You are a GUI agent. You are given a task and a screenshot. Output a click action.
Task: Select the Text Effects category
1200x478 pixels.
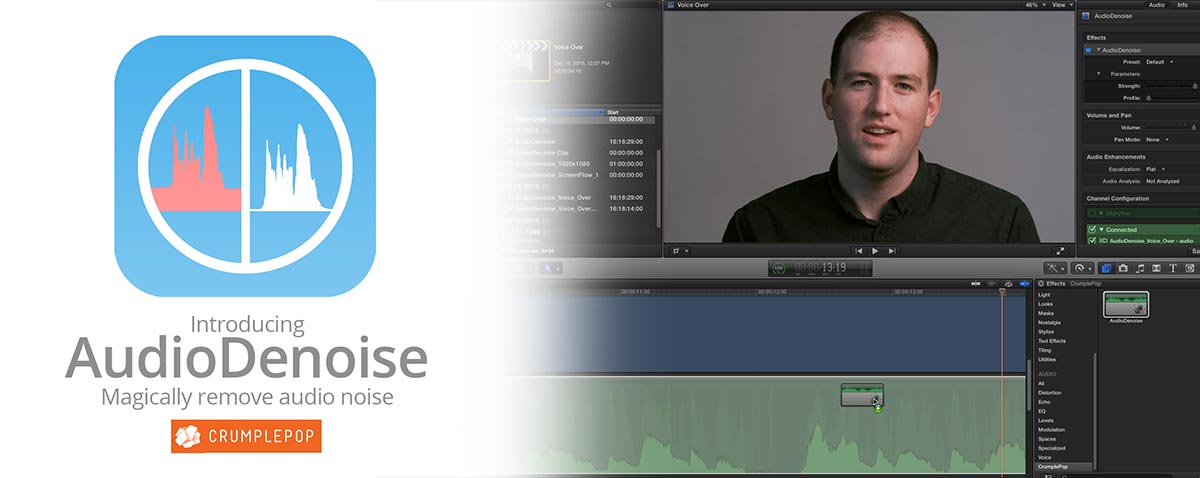point(1051,341)
